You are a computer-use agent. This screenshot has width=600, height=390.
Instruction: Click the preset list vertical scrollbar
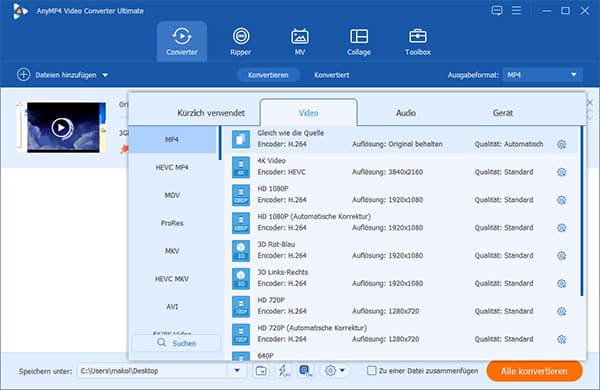582,211
